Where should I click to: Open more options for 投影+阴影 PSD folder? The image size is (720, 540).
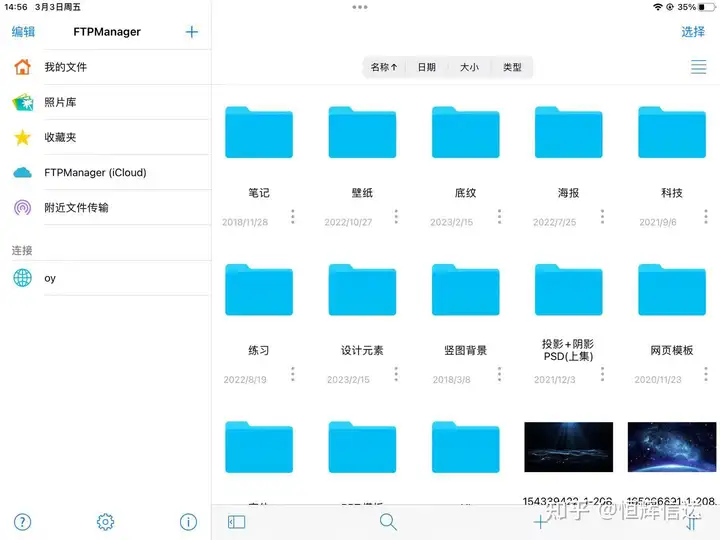point(602,374)
